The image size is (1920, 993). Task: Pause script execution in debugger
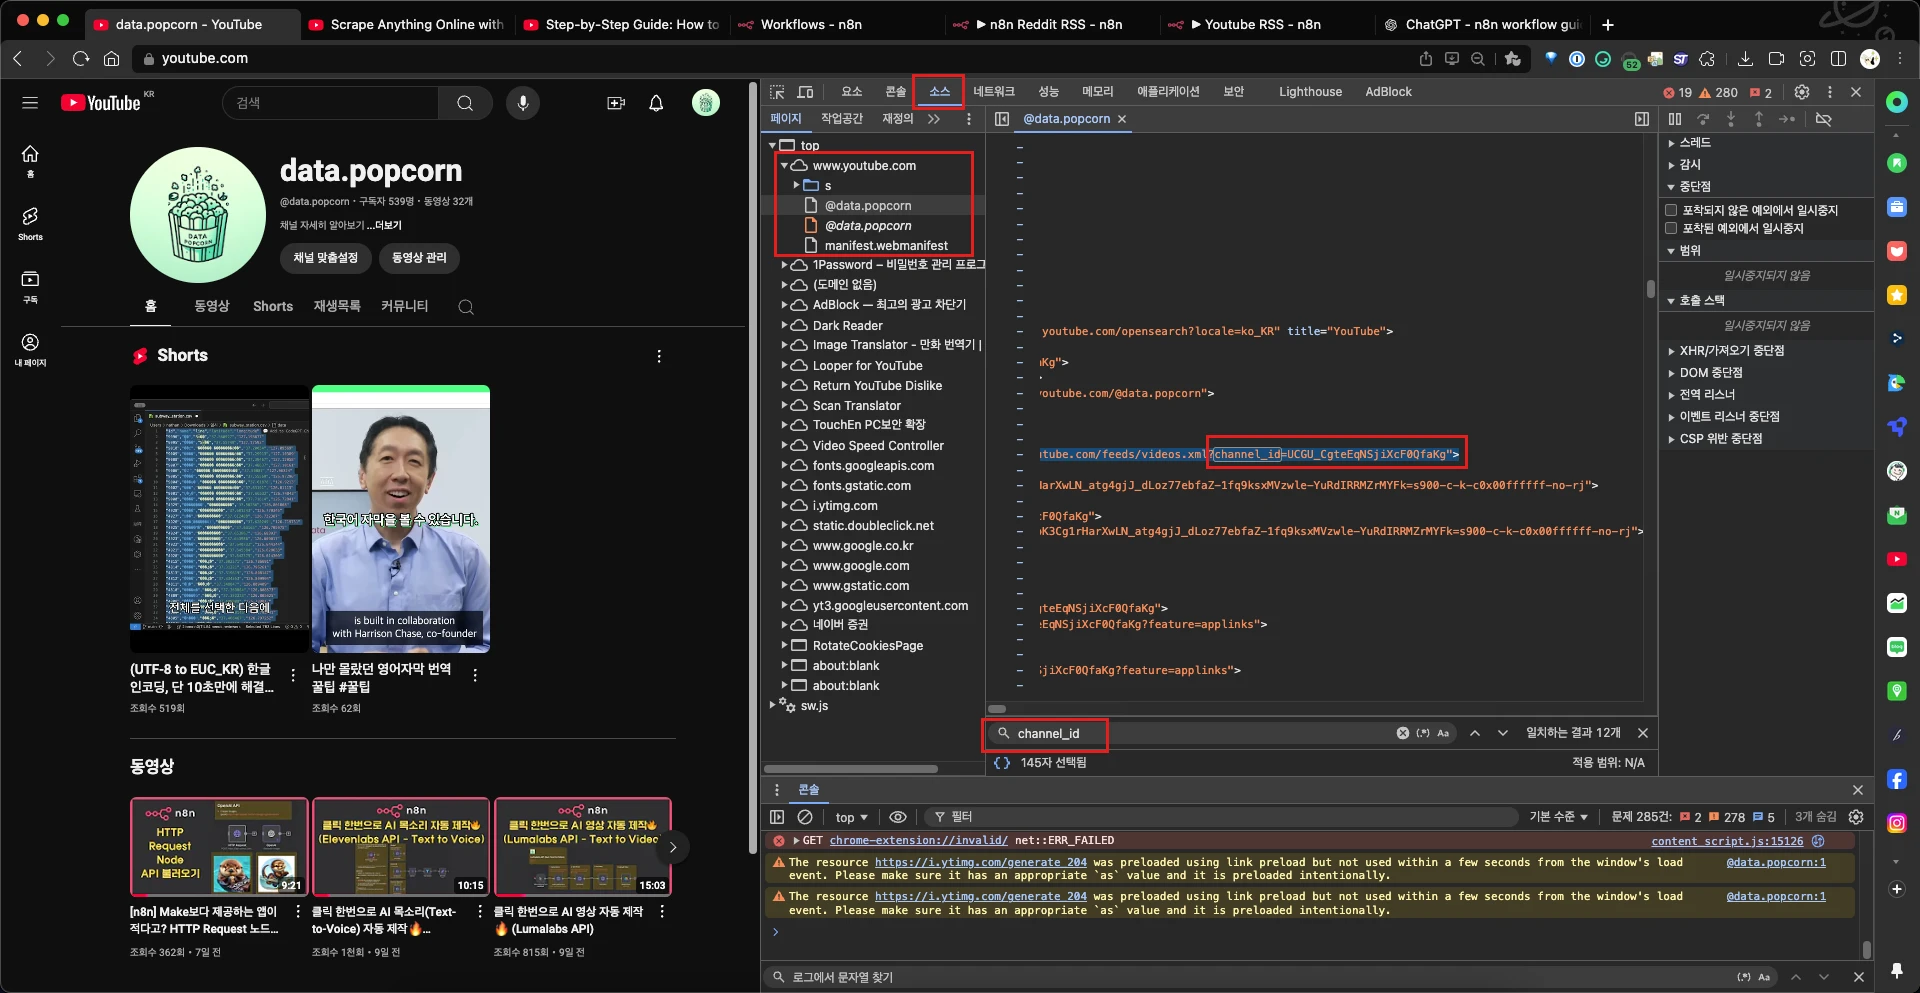click(x=1675, y=119)
